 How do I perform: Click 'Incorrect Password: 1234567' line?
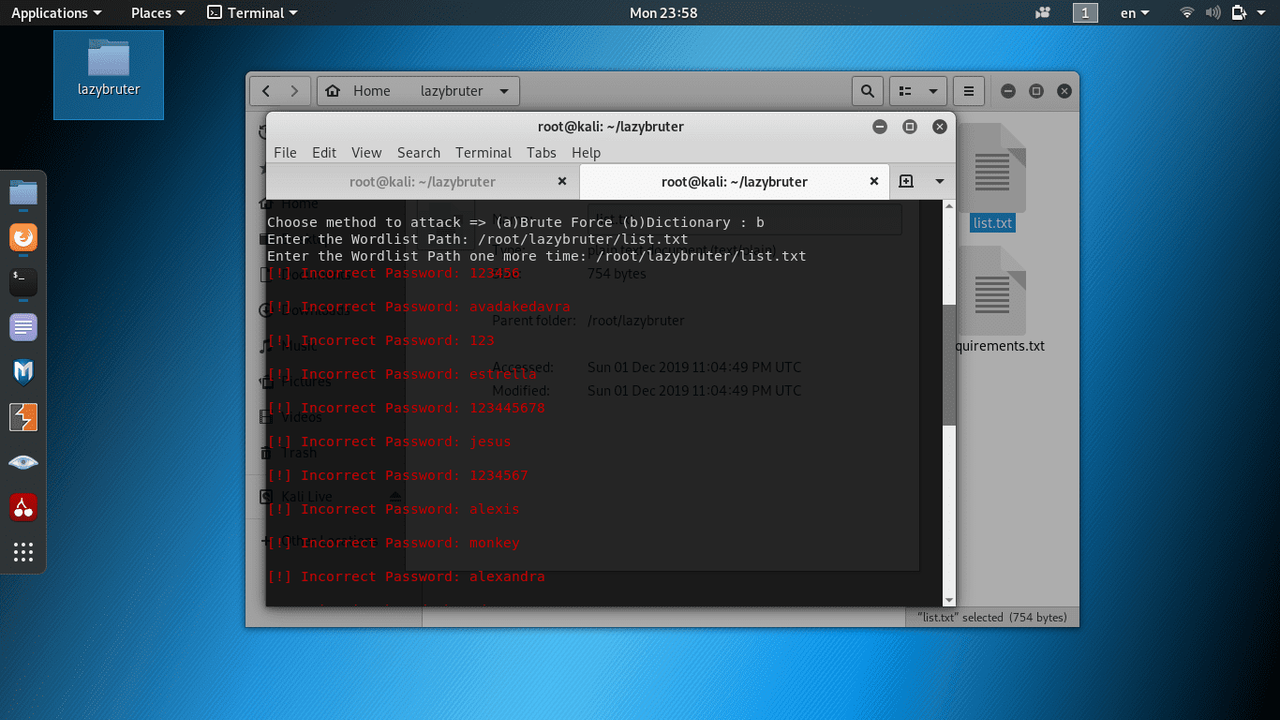(397, 475)
